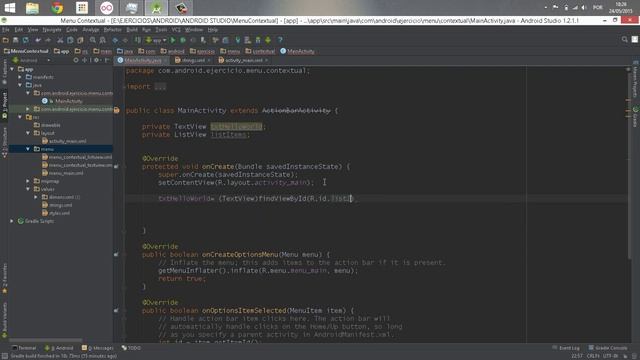Collapse the layout folder node
The height and width of the screenshot is (360, 640).
tap(28, 133)
